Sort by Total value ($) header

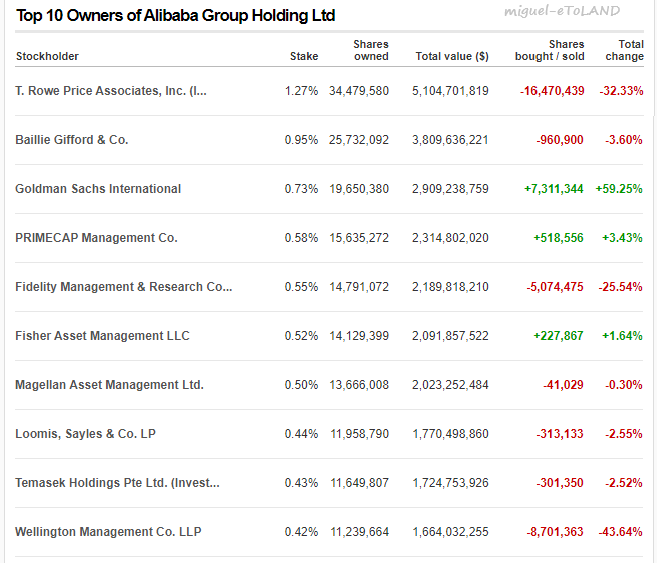(x=452, y=56)
